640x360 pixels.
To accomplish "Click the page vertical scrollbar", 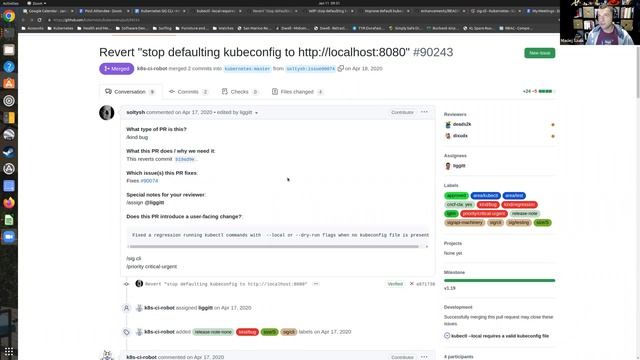I will tap(638, 67).
